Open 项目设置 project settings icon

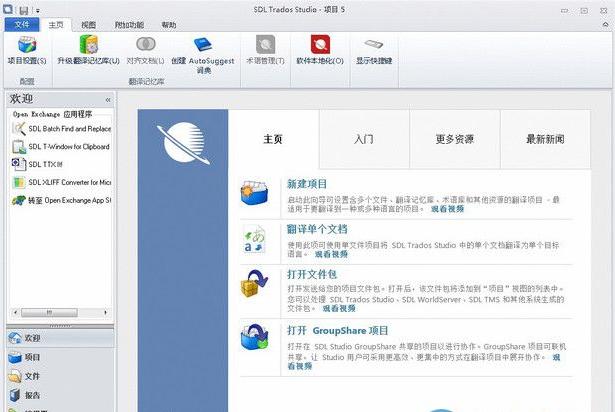(27, 44)
